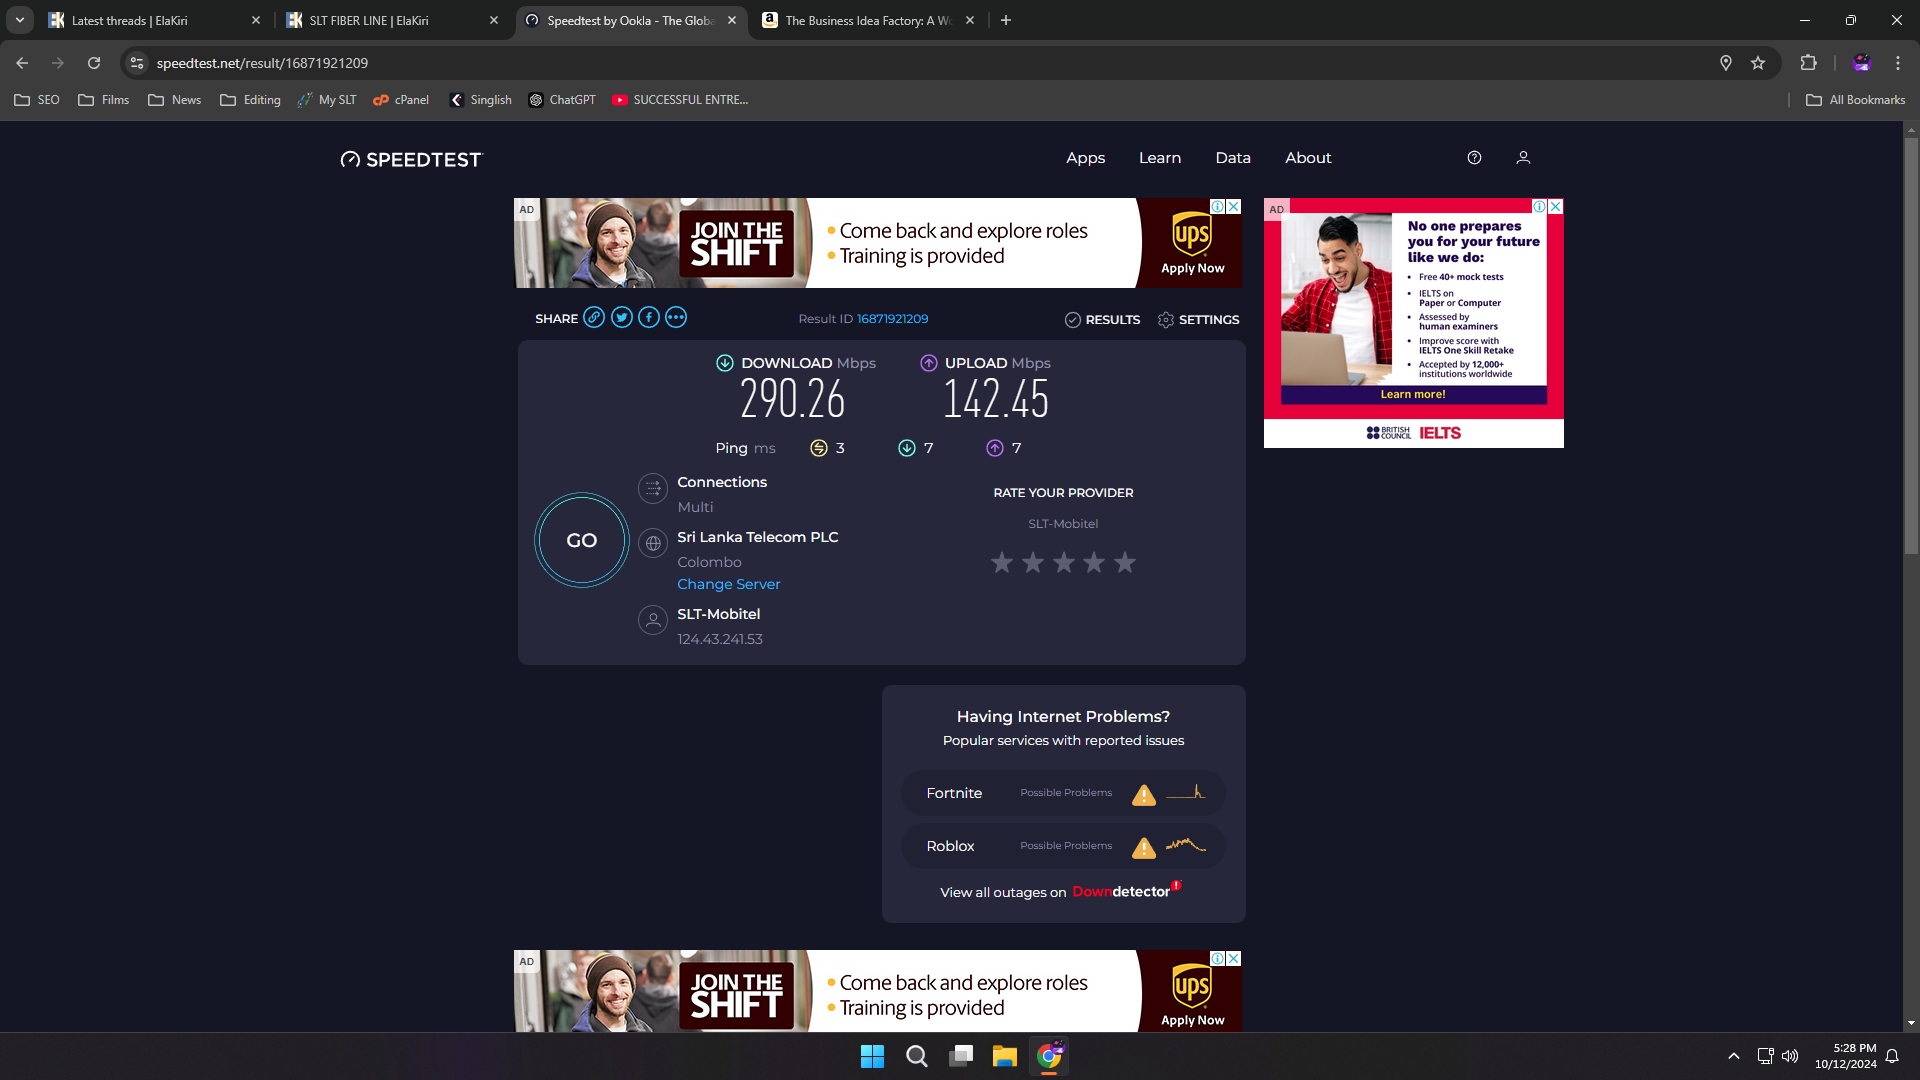Open the Learn menu
The height and width of the screenshot is (1080, 1920).
click(x=1160, y=158)
